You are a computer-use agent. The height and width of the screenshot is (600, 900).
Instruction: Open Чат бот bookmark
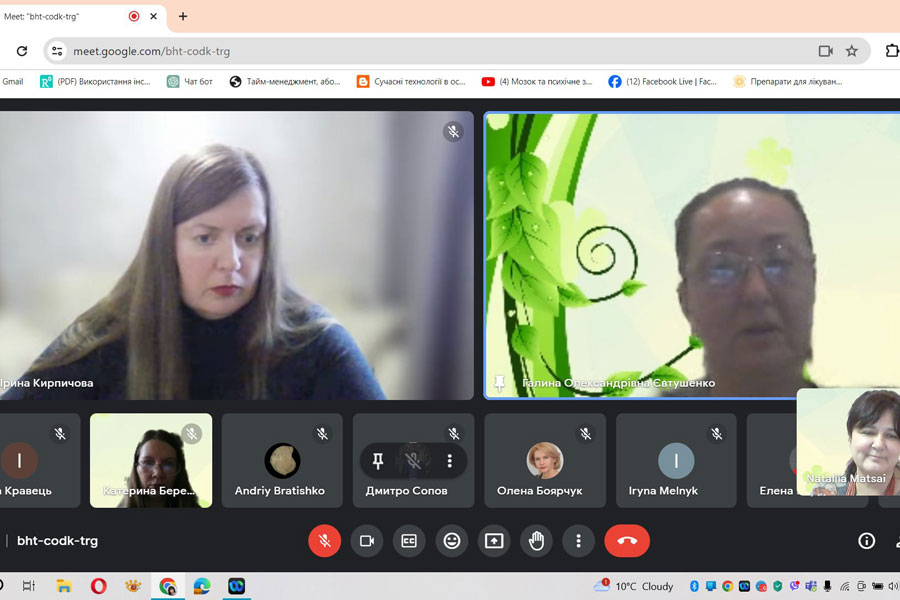point(189,82)
